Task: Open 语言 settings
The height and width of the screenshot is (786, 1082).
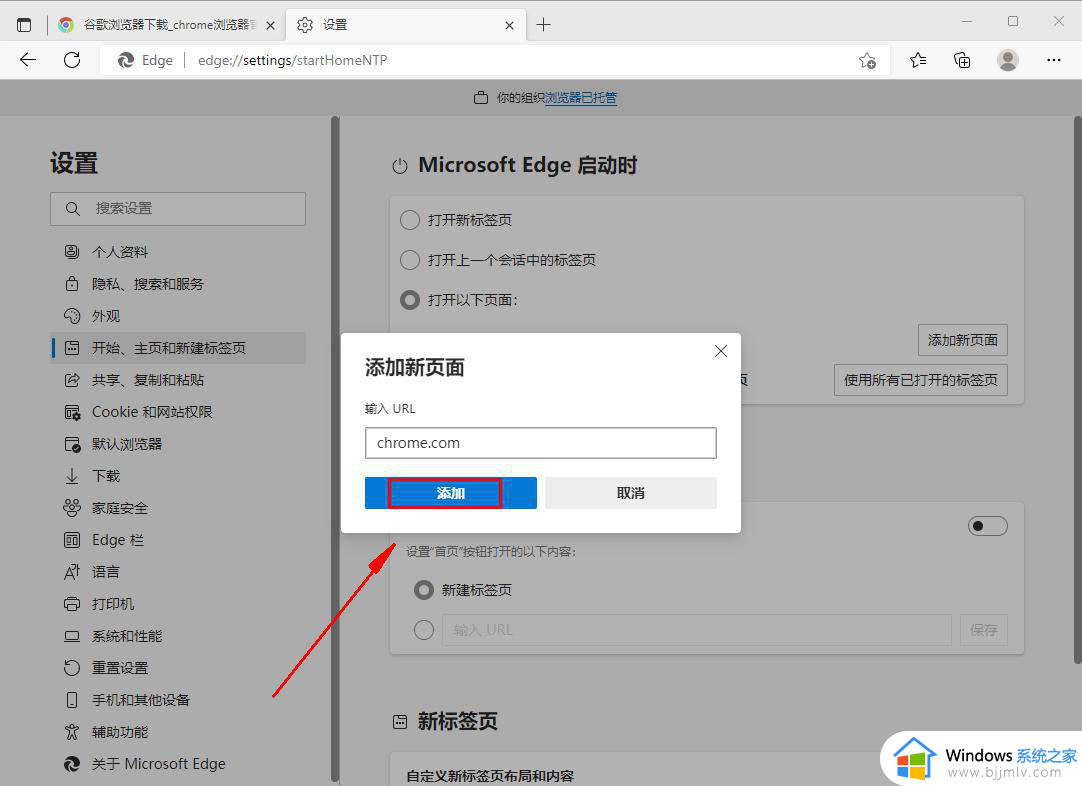Action: click(178, 571)
